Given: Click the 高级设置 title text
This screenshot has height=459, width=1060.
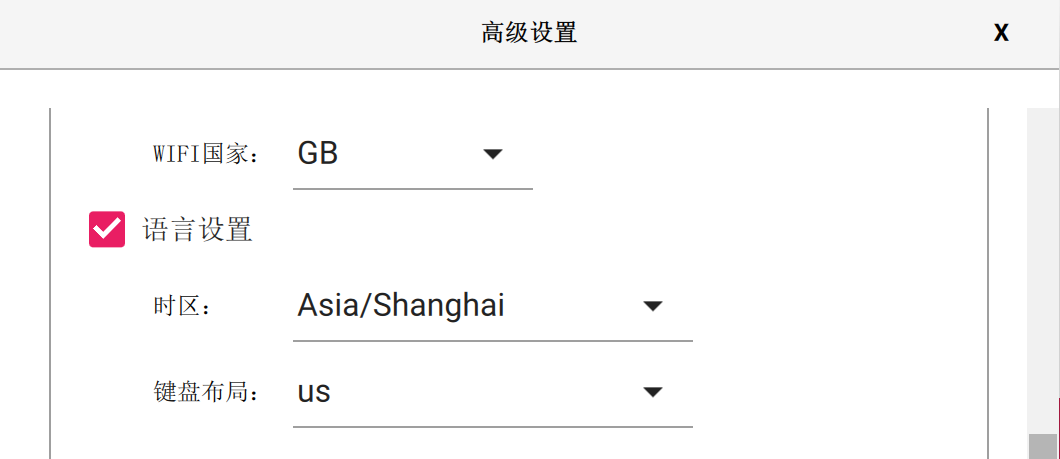Looking at the screenshot, I should (x=529, y=33).
